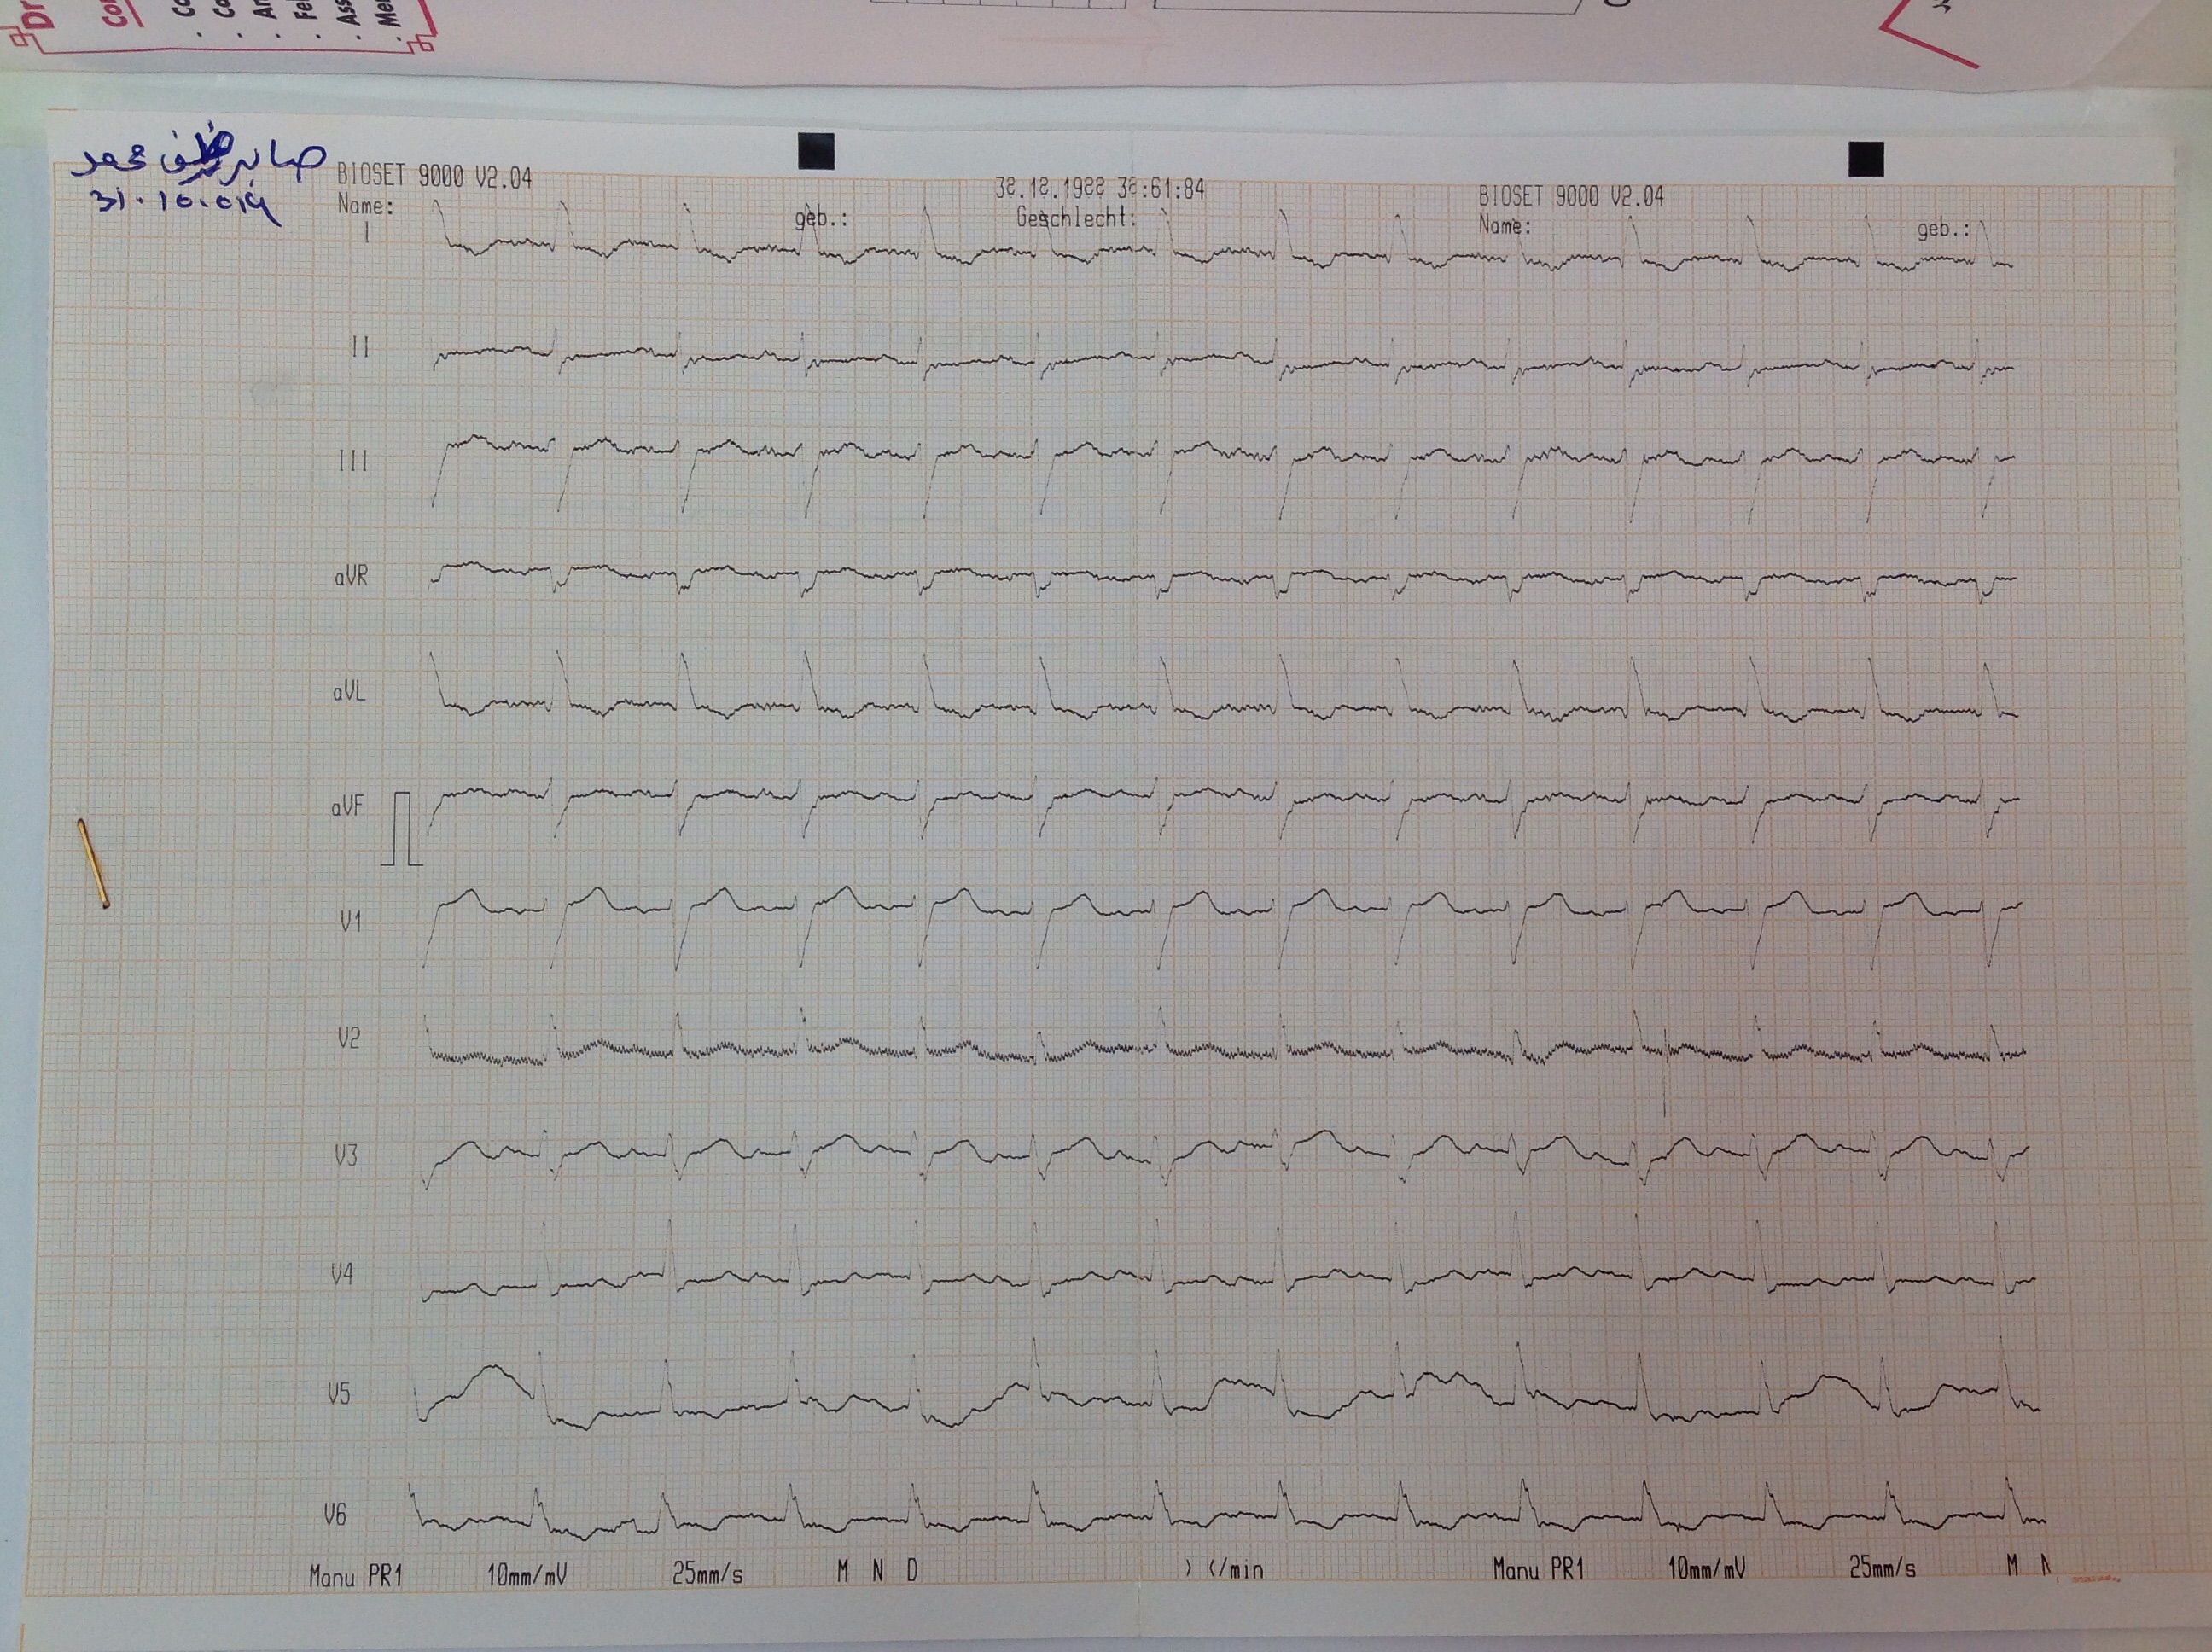Select the lead I label
The image size is (2212, 1652).
(x=366, y=233)
